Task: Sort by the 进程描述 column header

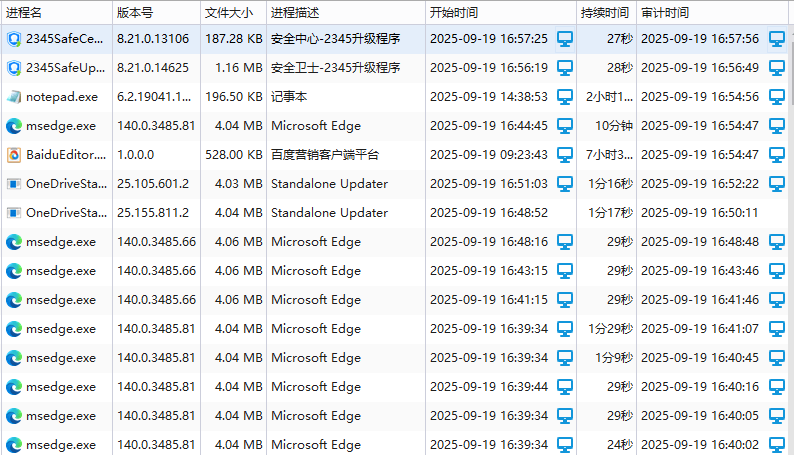Action: point(346,13)
